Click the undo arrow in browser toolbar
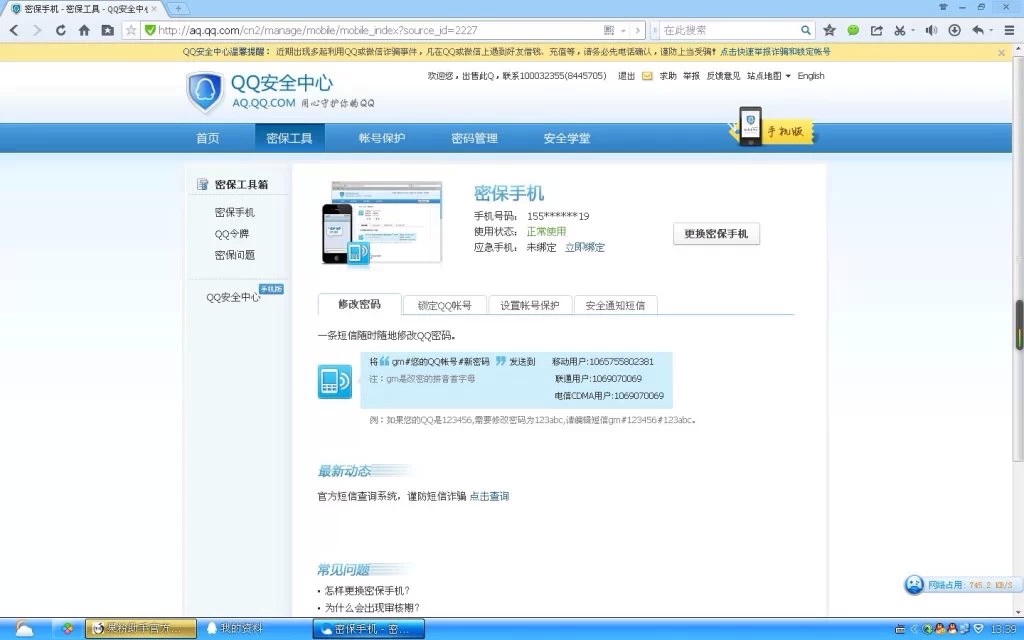 [x=978, y=30]
